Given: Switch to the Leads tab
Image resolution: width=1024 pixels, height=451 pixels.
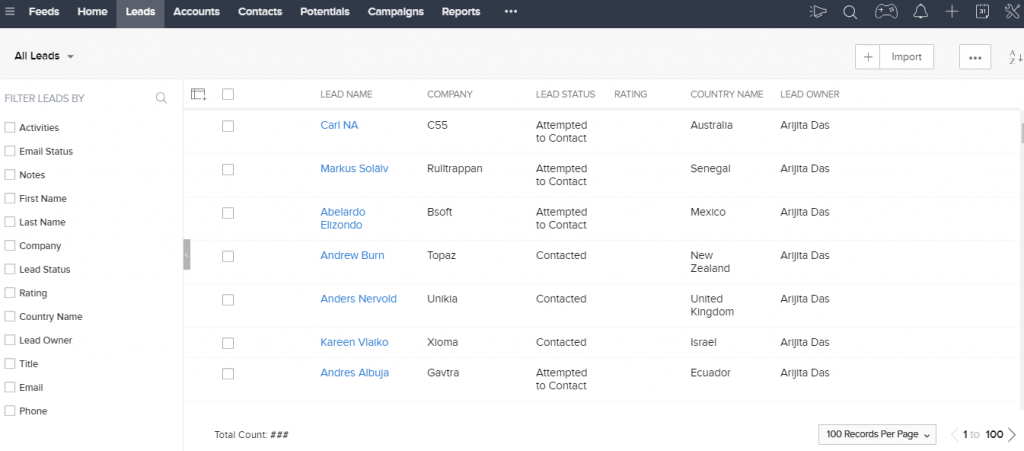Looking at the screenshot, I should [140, 12].
